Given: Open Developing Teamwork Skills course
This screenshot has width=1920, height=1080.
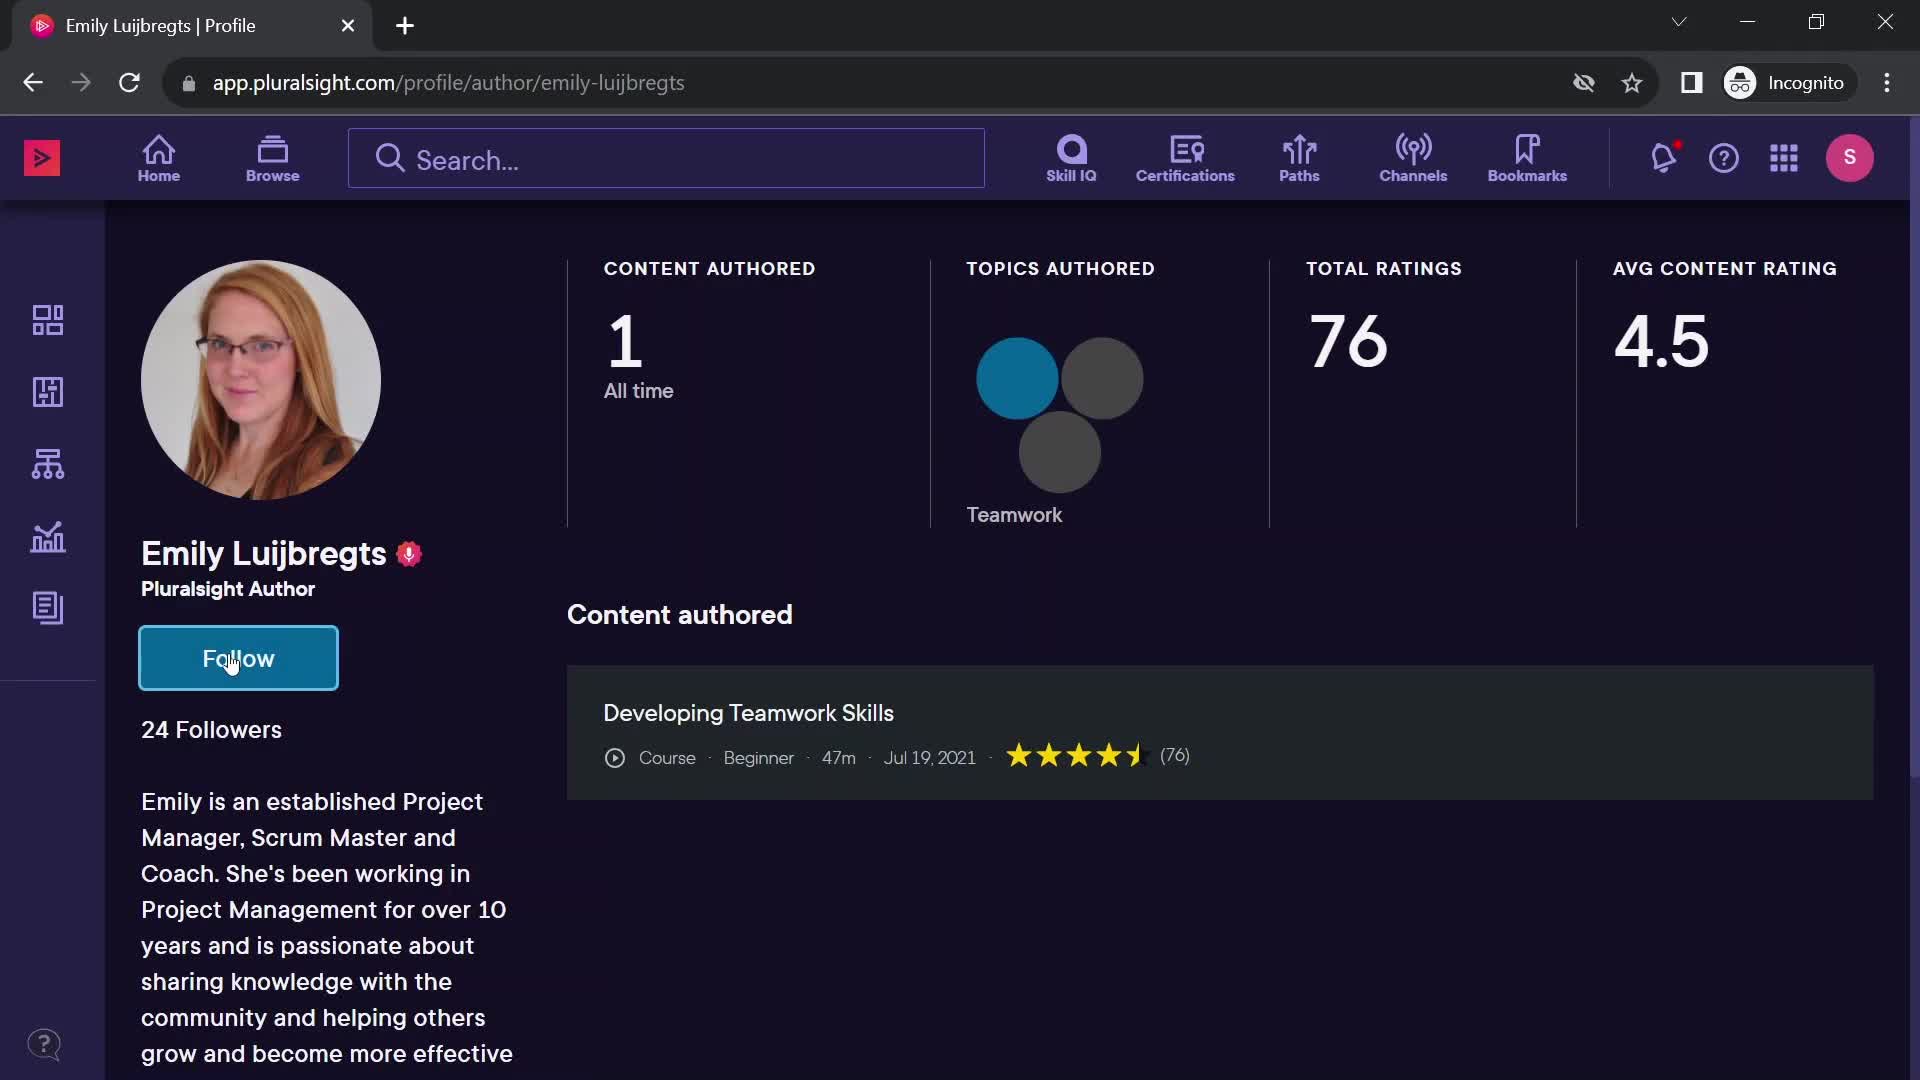Looking at the screenshot, I should (748, 713).
